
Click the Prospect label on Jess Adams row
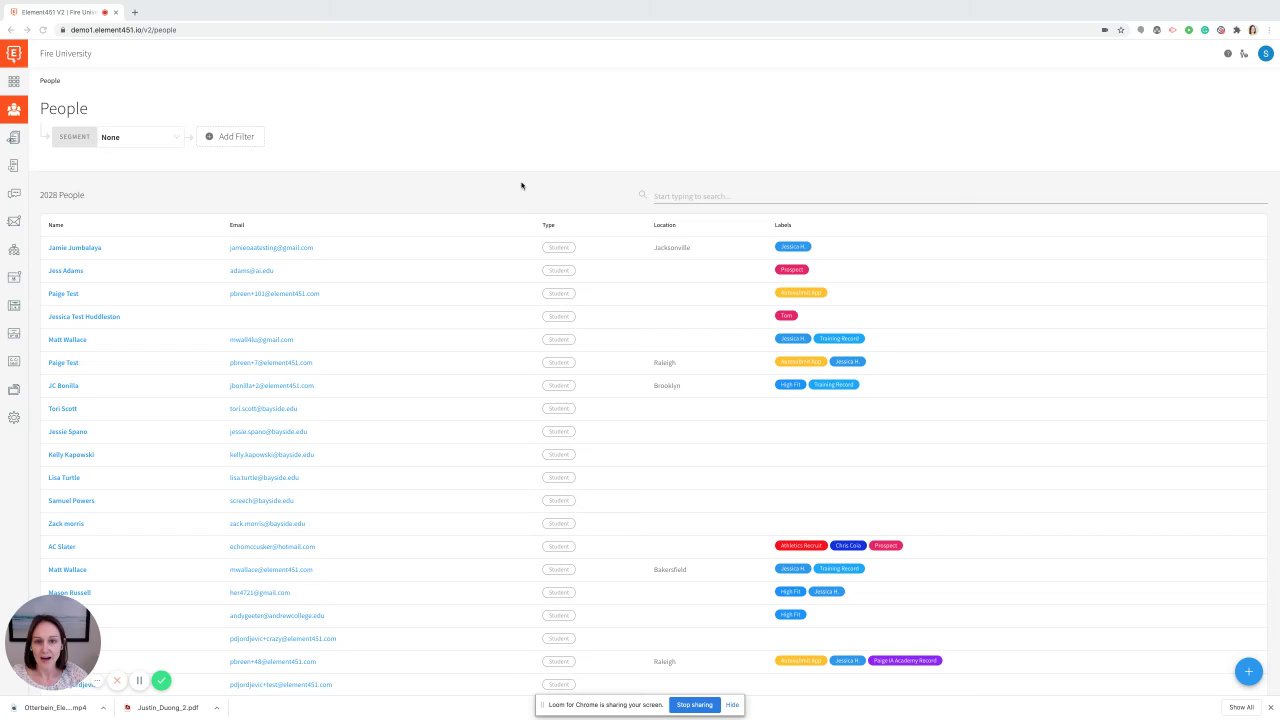click(792, 270)
